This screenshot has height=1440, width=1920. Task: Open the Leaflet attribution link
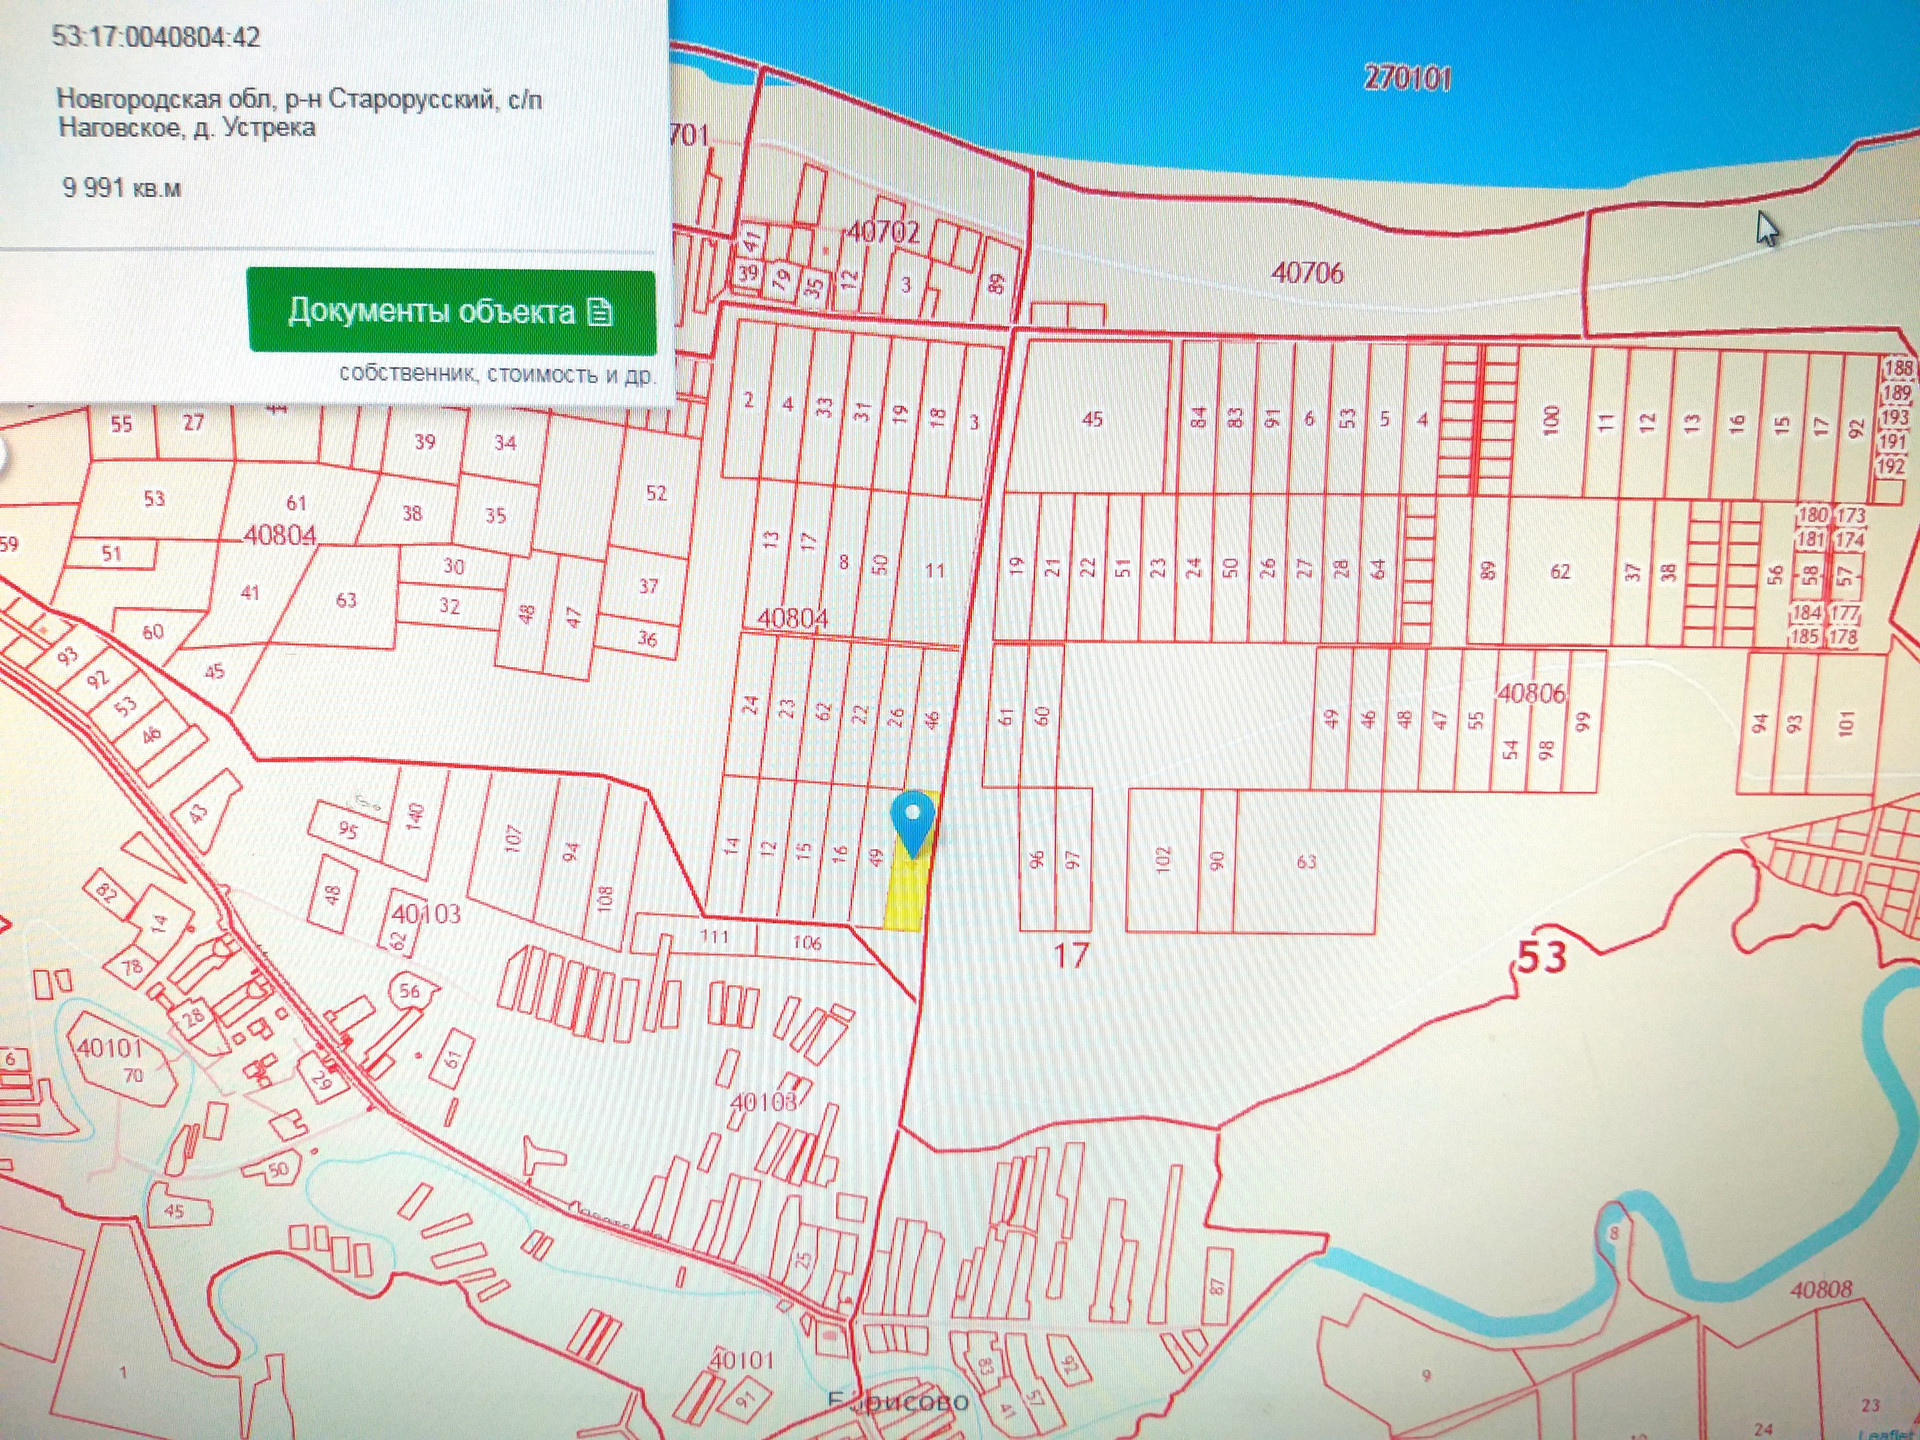(1885, 1434)
